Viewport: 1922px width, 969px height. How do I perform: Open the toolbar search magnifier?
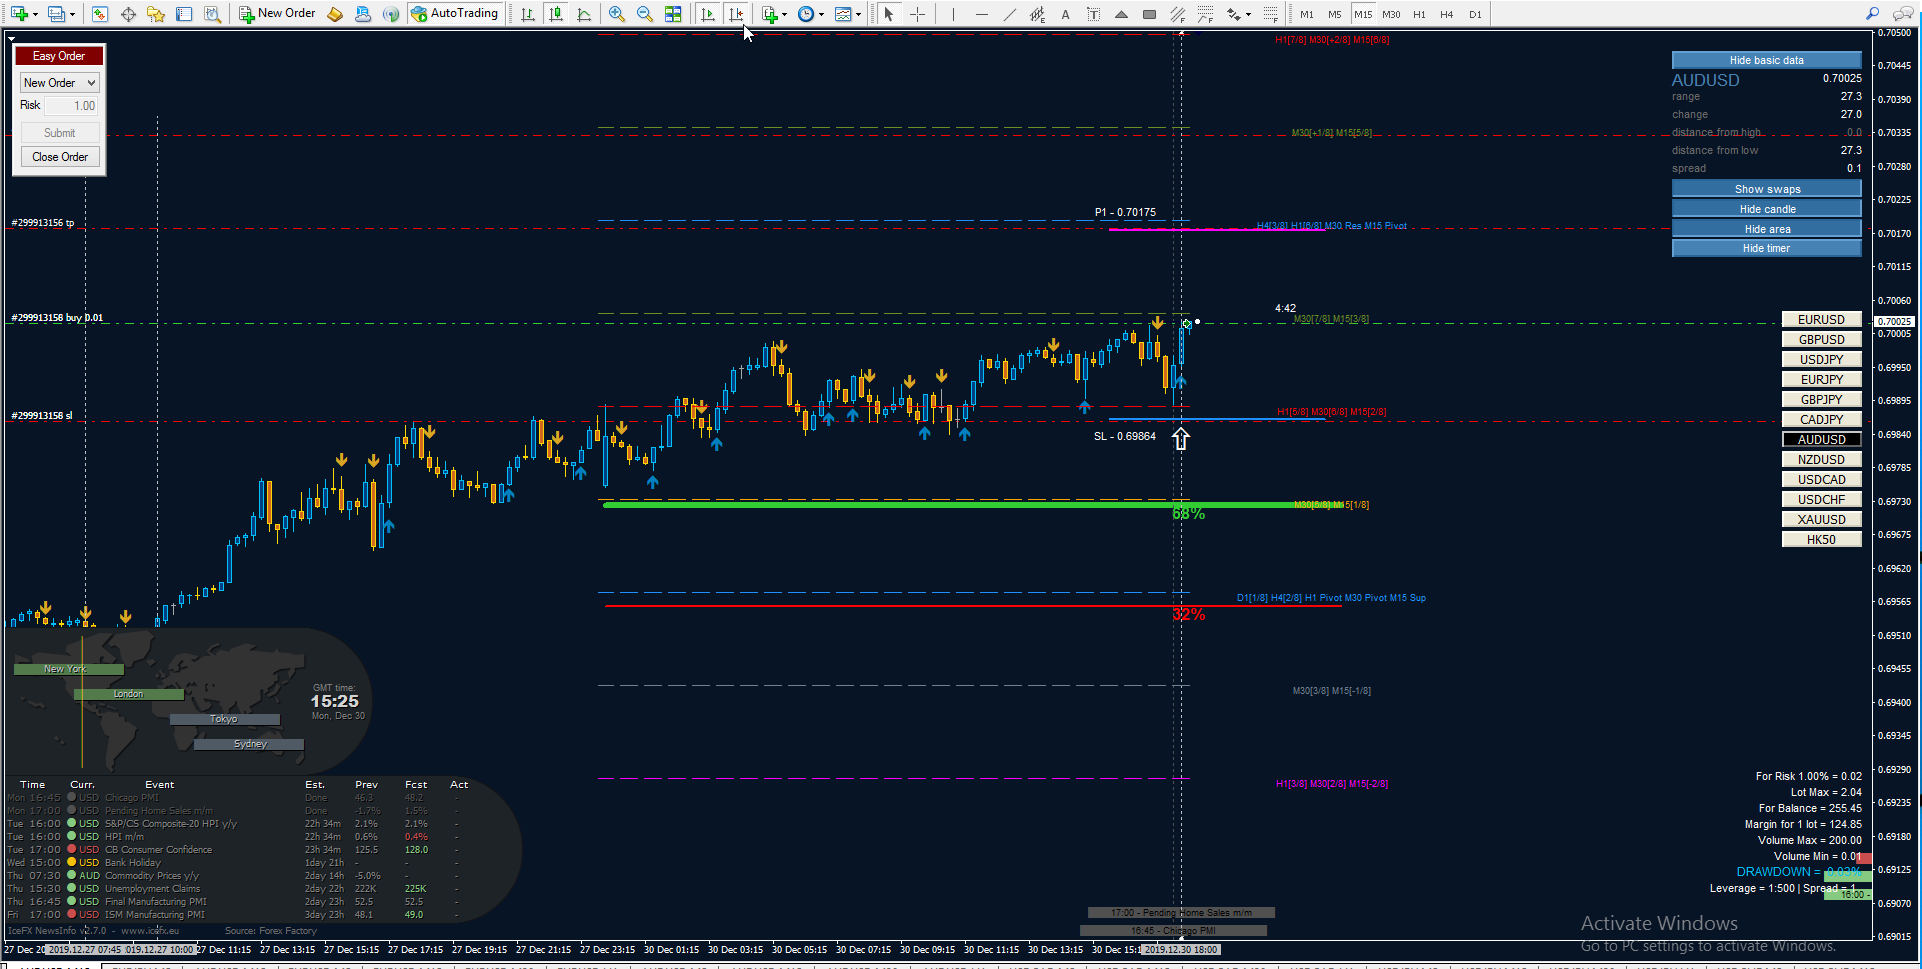click(x=1872, y=14)
